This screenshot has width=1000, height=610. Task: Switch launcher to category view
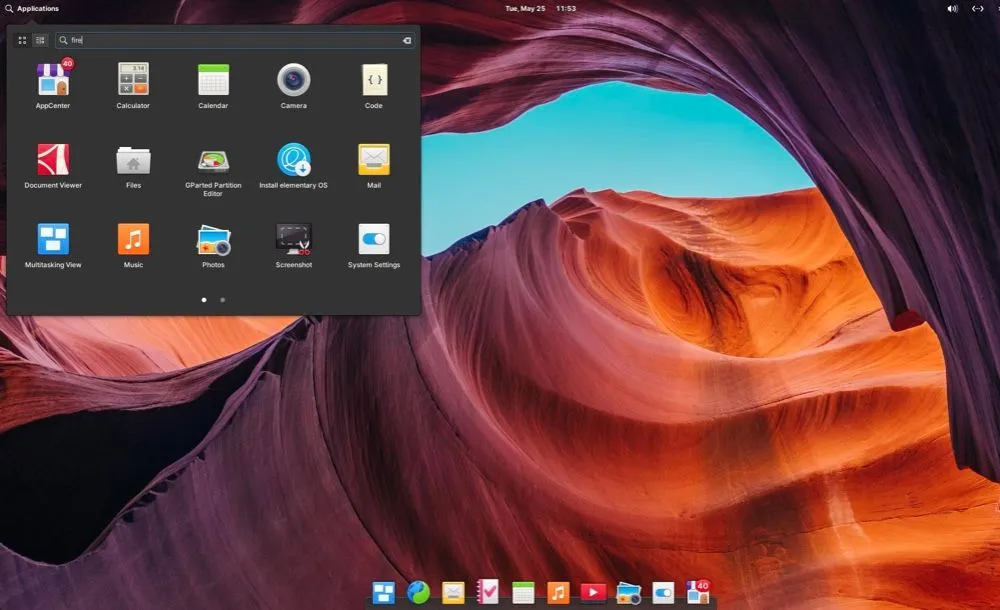coord(40,40)
